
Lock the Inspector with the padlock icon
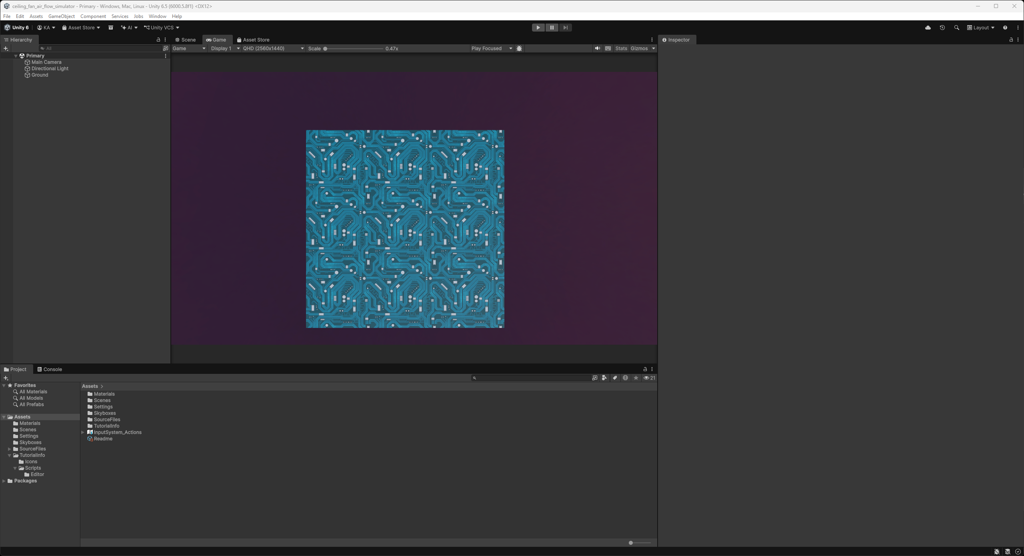coord(1011,40)
